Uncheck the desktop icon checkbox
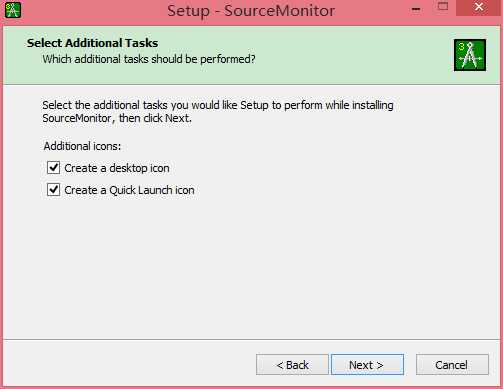 (x=53, y=168)
